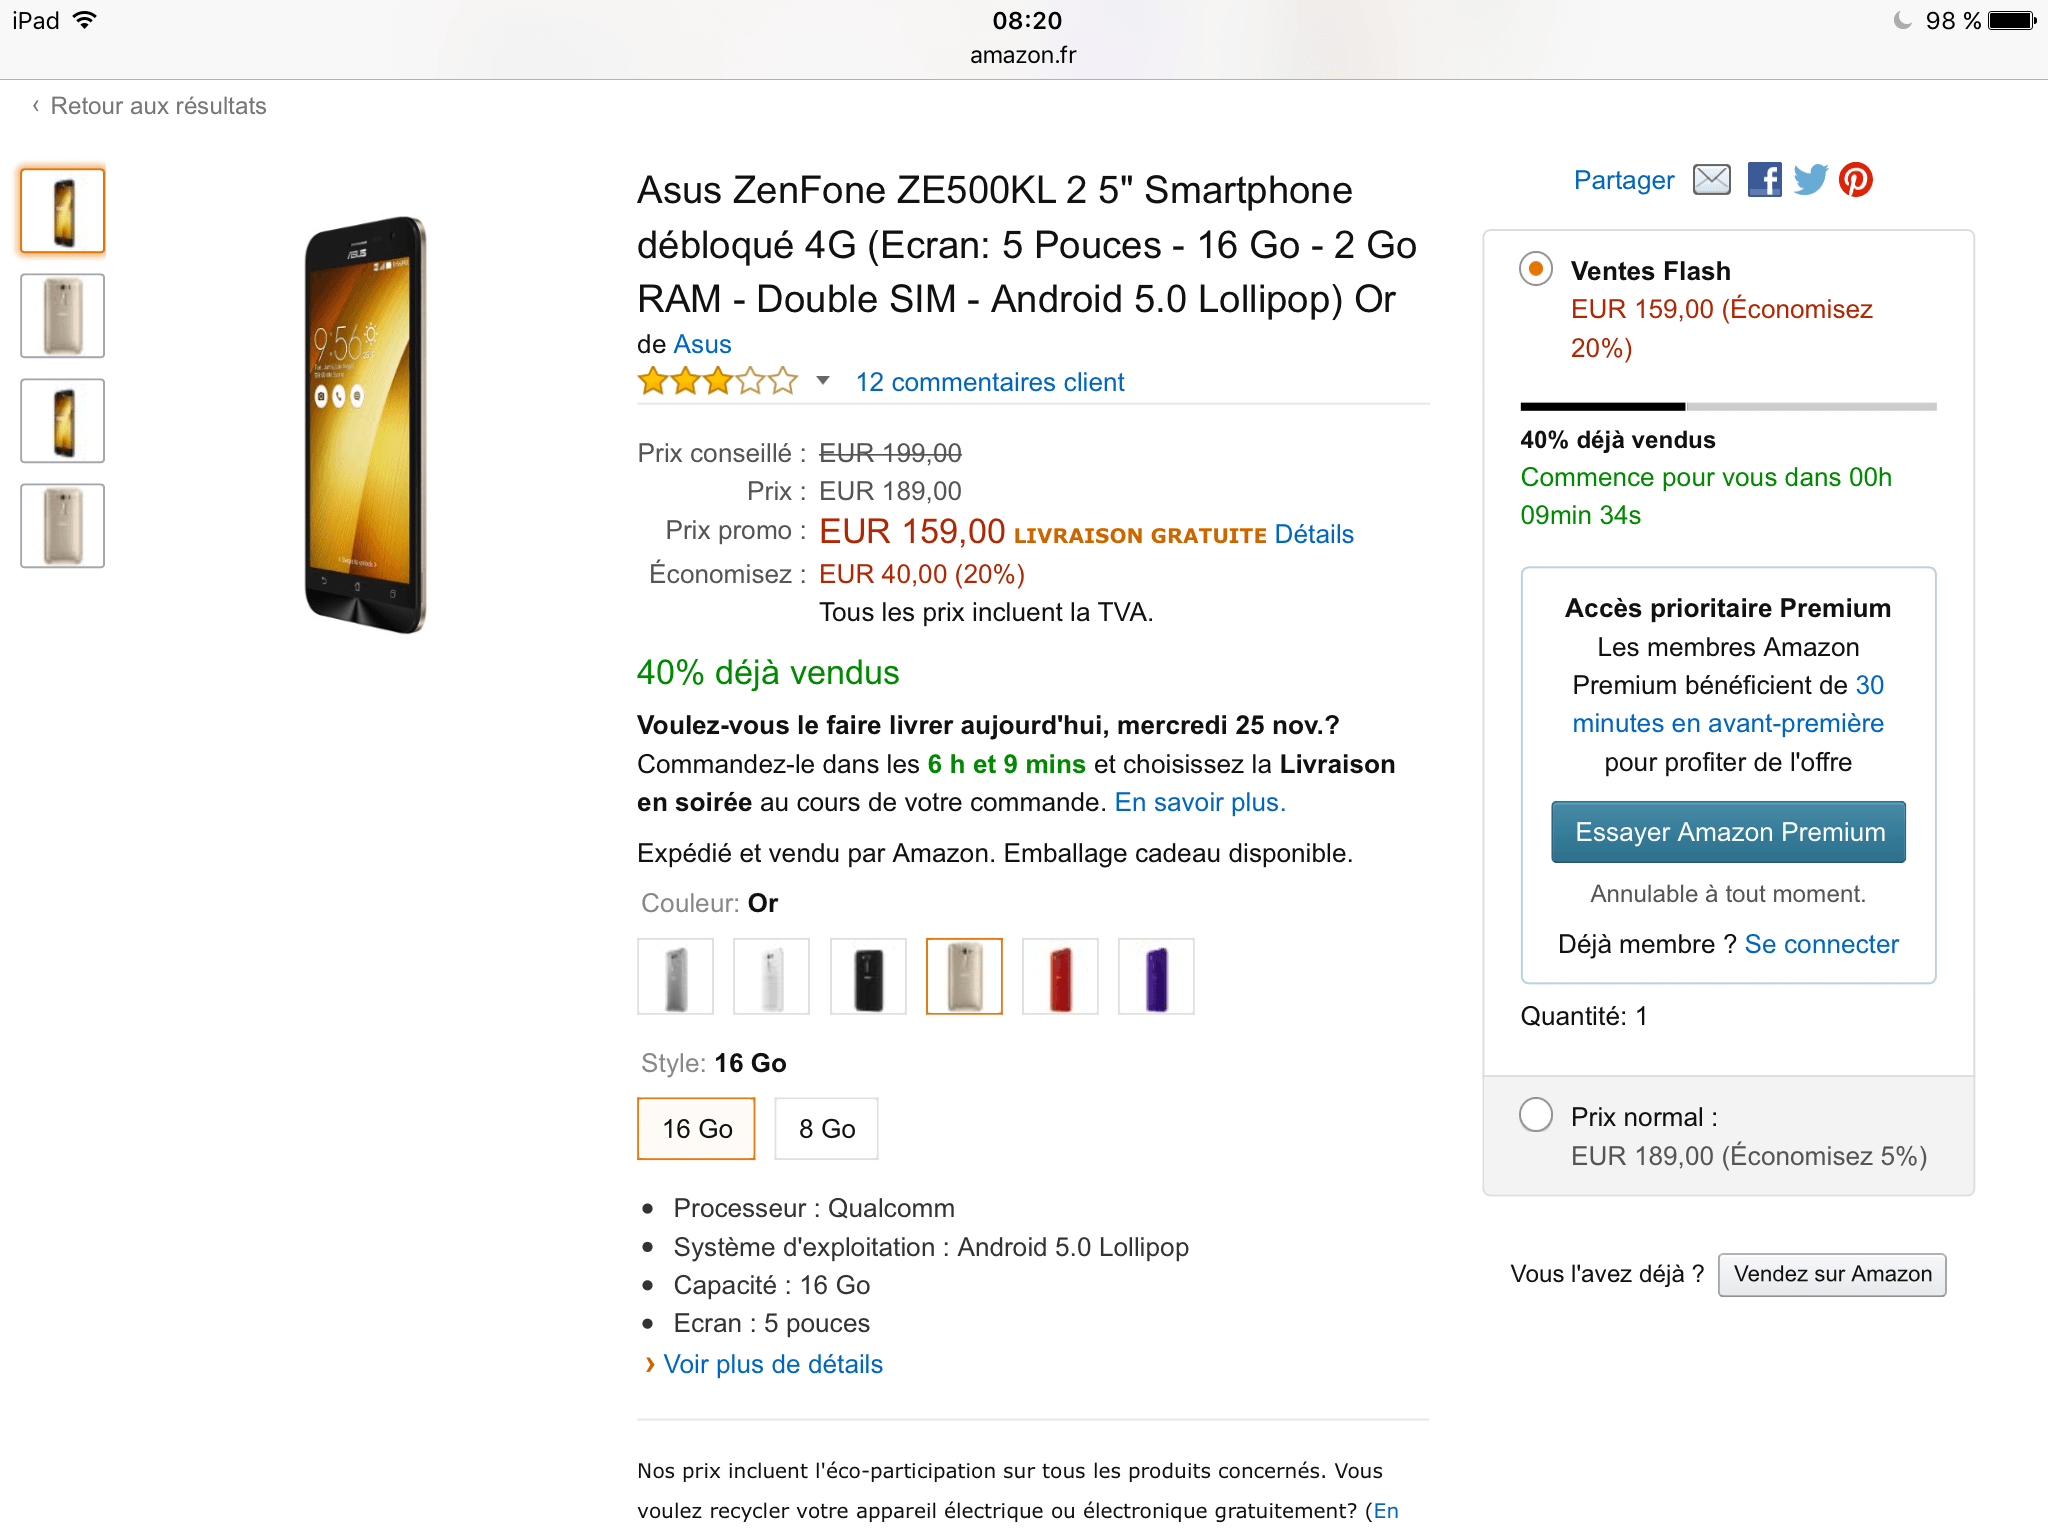This screenshot has width=2048, height=1536.
Task: Select the black color swatch
Action: (868, 976)
